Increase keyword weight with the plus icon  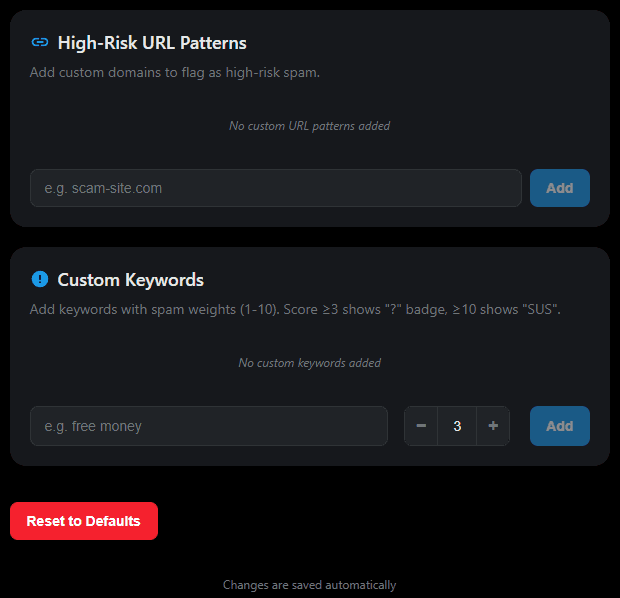(493, 426)
